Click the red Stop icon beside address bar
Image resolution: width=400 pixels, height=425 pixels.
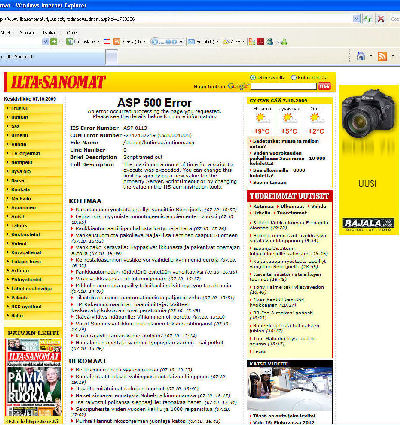tap(380, 19)
